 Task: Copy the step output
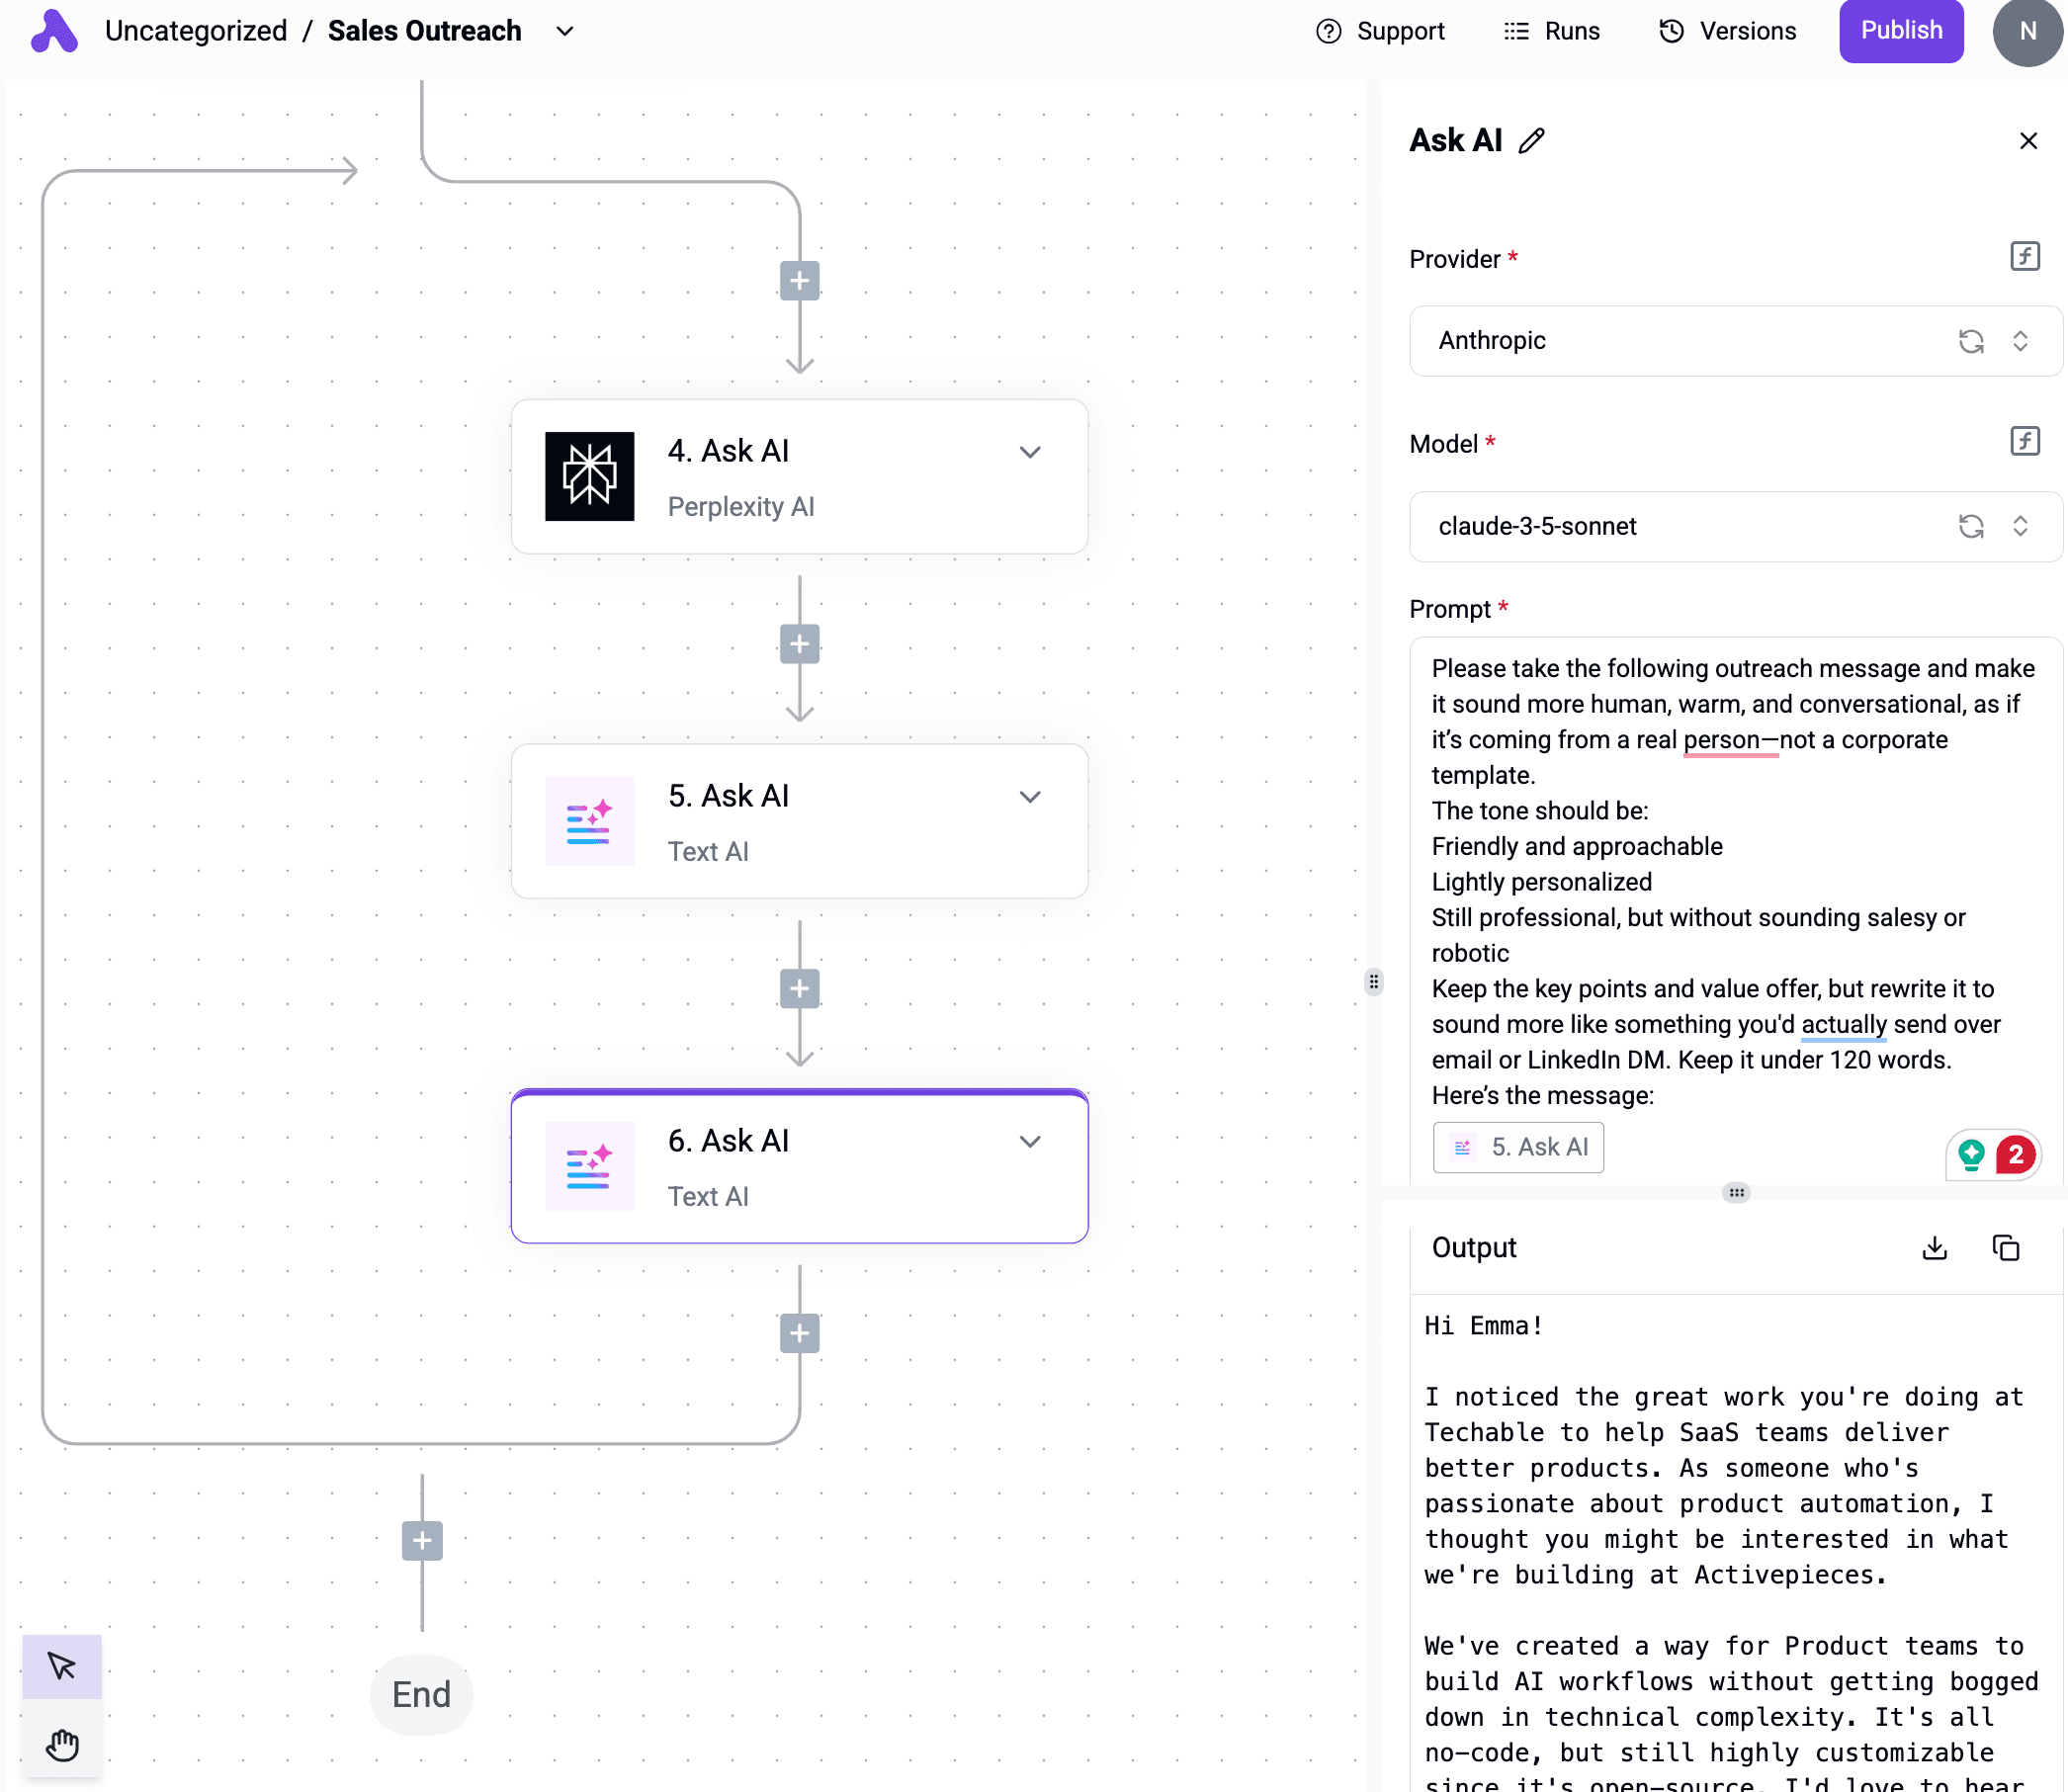2006,1248
